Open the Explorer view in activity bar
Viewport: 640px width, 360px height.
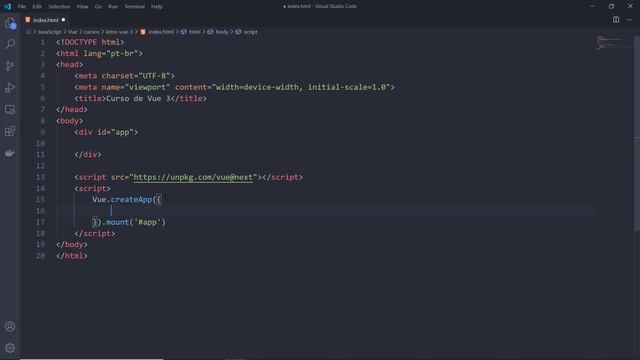pyautogui.click(x=10, y=23)
